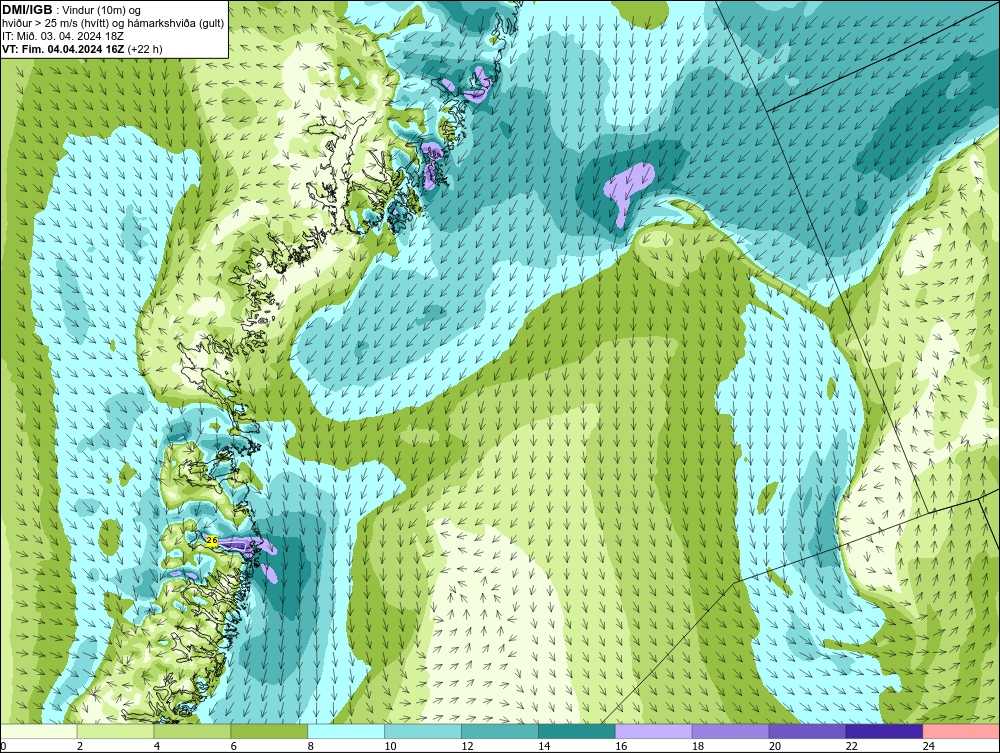1000x753 pixels.
Task: Click the legend label '8'
Action: click(311, 746)
